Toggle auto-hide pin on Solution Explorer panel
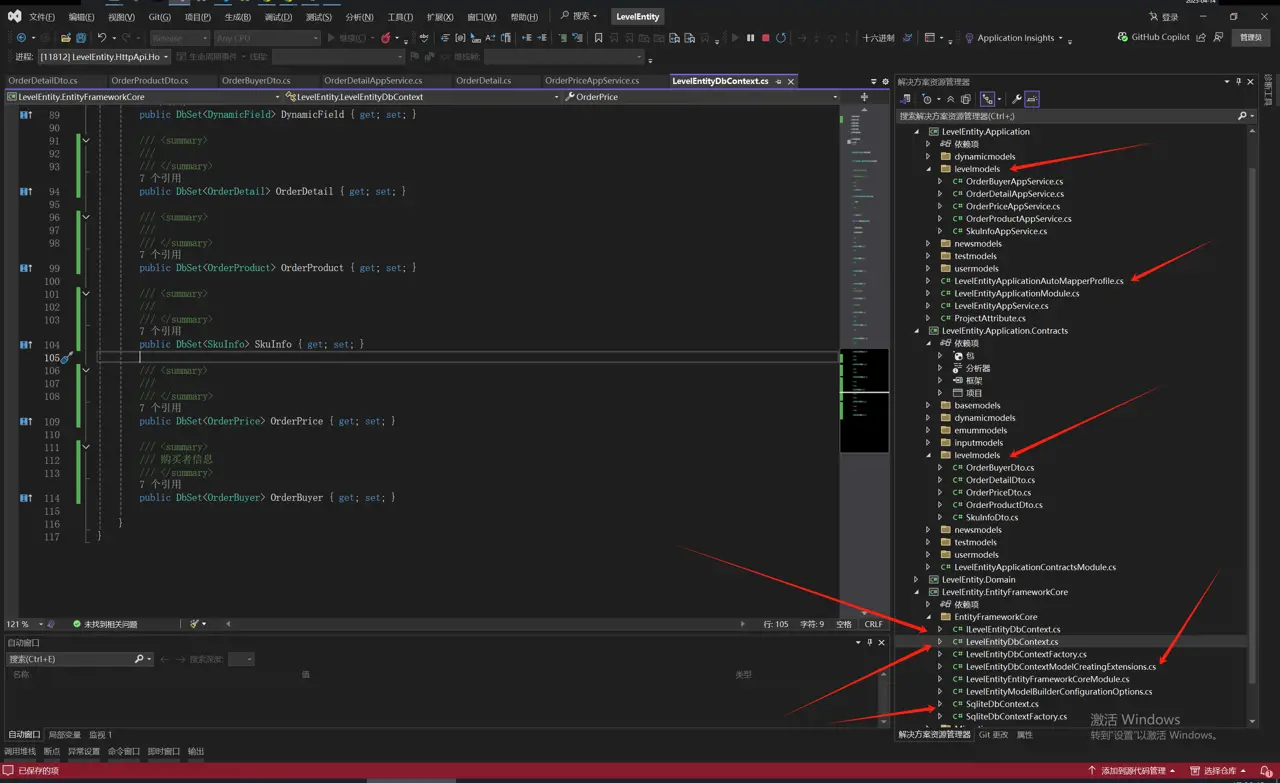The image size is (1280, 783). pos(1238,82)
